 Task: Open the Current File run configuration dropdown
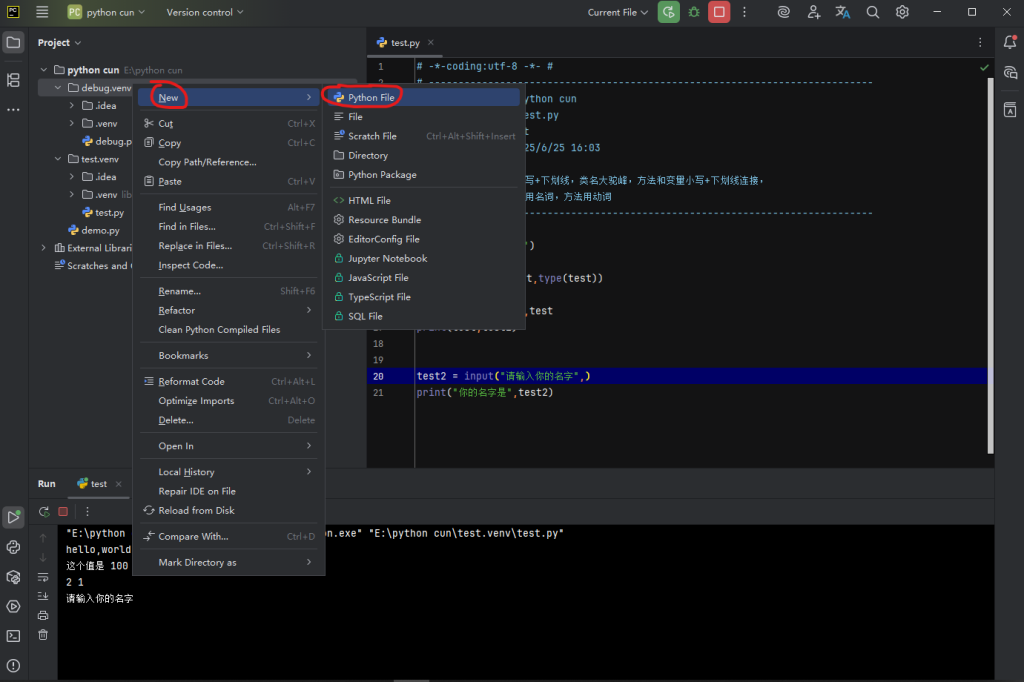pos(617,12)
